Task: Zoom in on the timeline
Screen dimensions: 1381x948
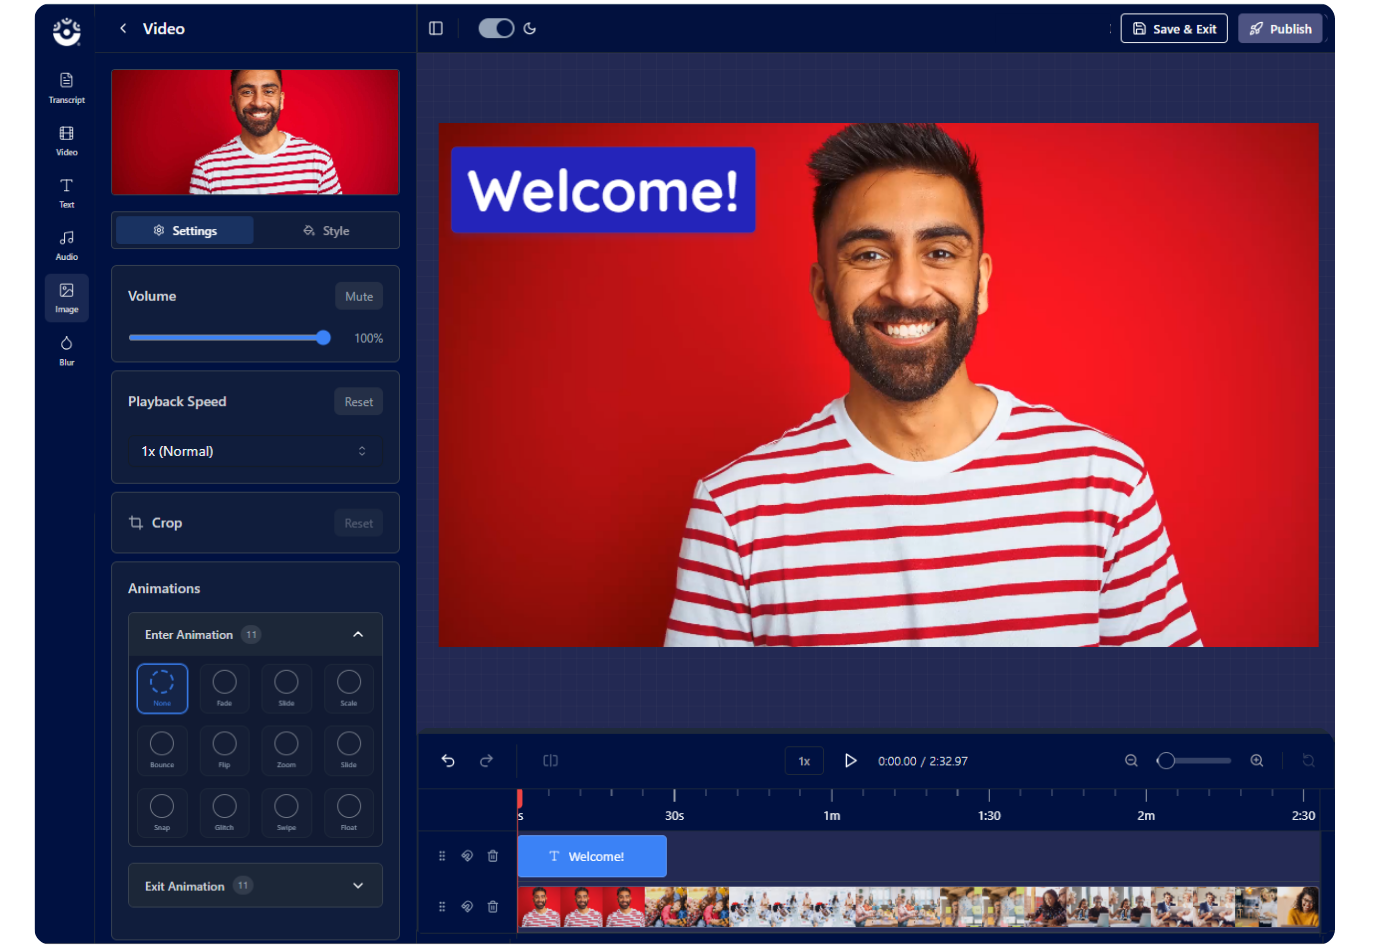Action: (1257, 761)
